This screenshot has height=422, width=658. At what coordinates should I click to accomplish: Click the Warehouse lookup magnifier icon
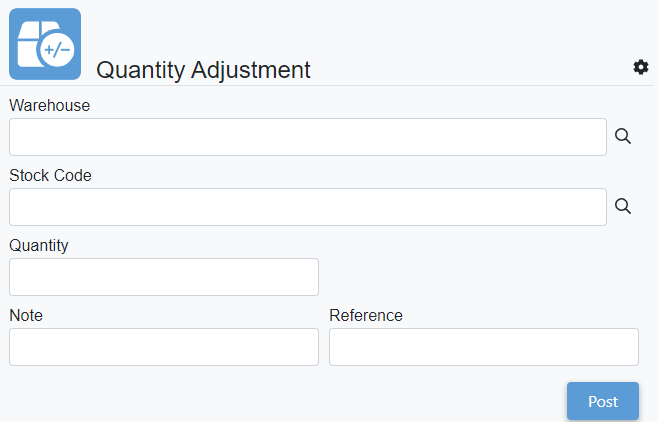[623, 136]
